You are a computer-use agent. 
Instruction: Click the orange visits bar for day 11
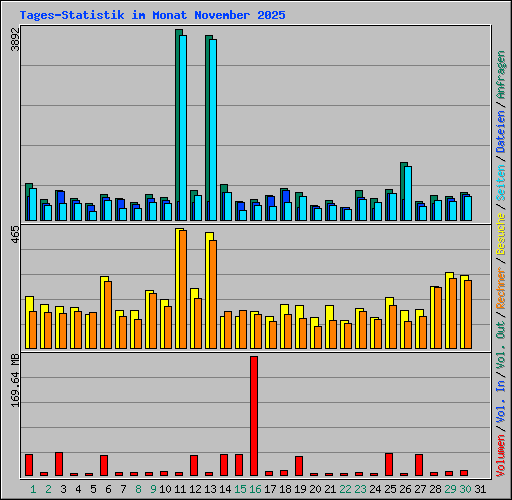click(183, 289)
